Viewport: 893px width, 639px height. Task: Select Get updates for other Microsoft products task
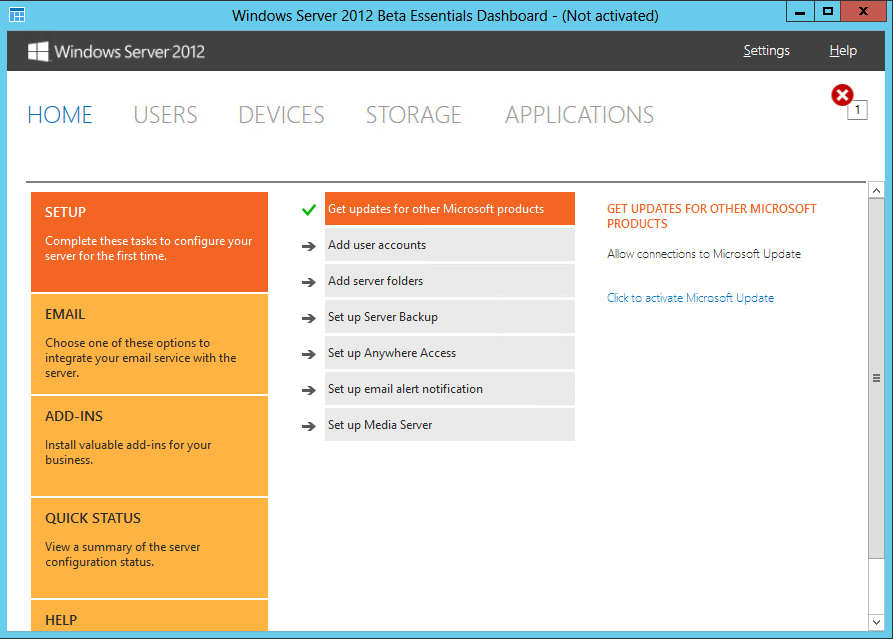tap(450, 208)
